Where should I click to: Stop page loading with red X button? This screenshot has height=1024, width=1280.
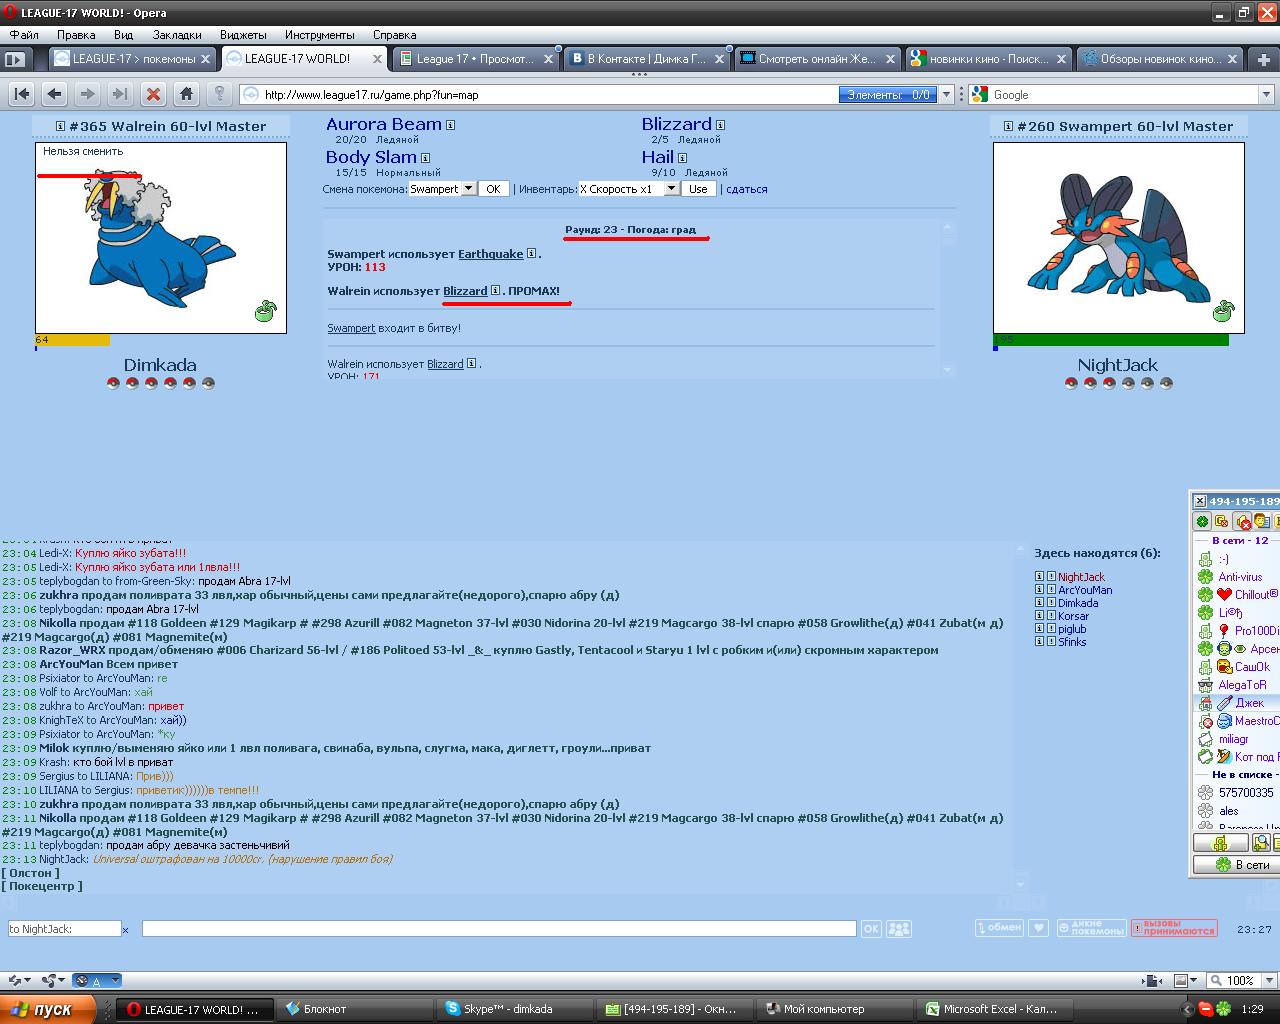[x=153, y=94]
